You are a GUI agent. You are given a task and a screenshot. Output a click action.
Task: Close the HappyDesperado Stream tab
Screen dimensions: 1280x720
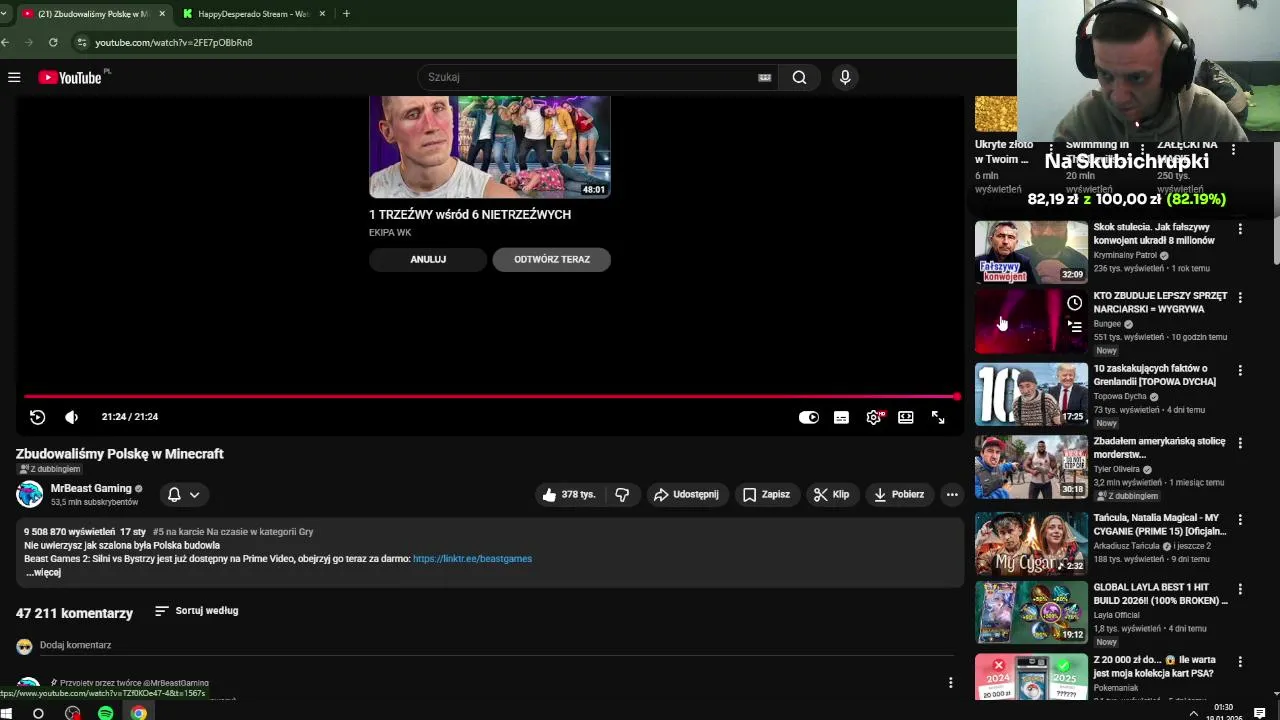point(322,14)
